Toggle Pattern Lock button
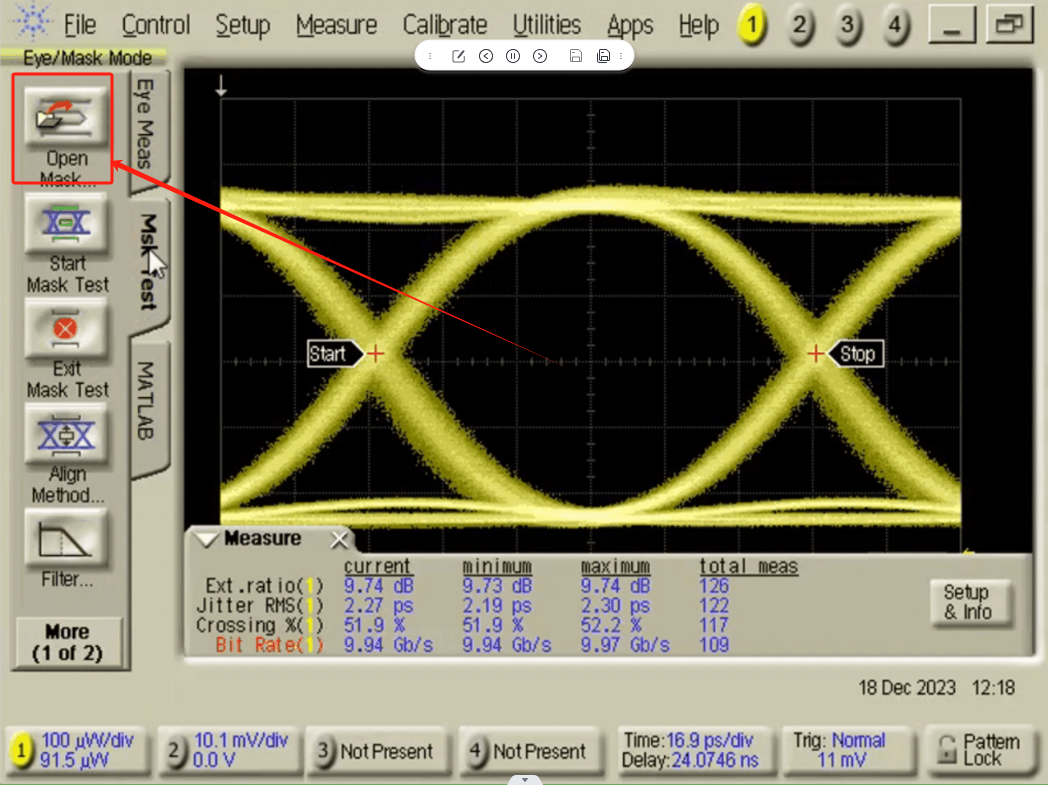This screenshot has width=1048, height=785. [976, 750]
